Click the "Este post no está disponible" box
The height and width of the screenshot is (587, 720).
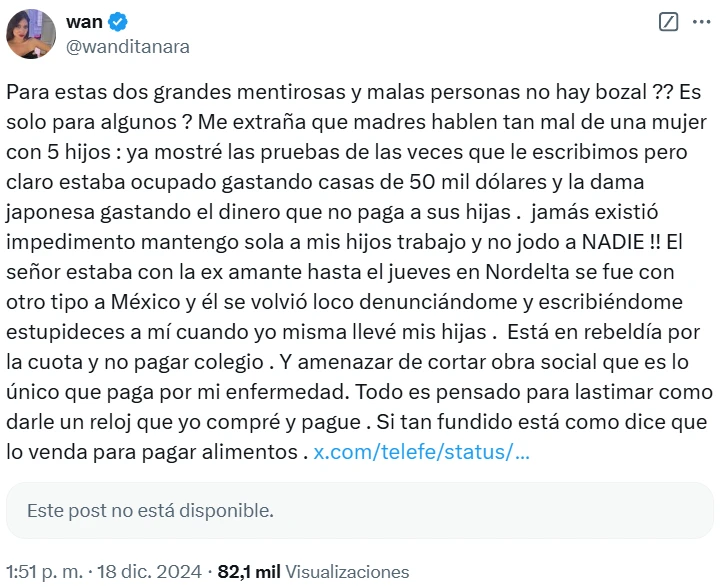pos(360,510)
